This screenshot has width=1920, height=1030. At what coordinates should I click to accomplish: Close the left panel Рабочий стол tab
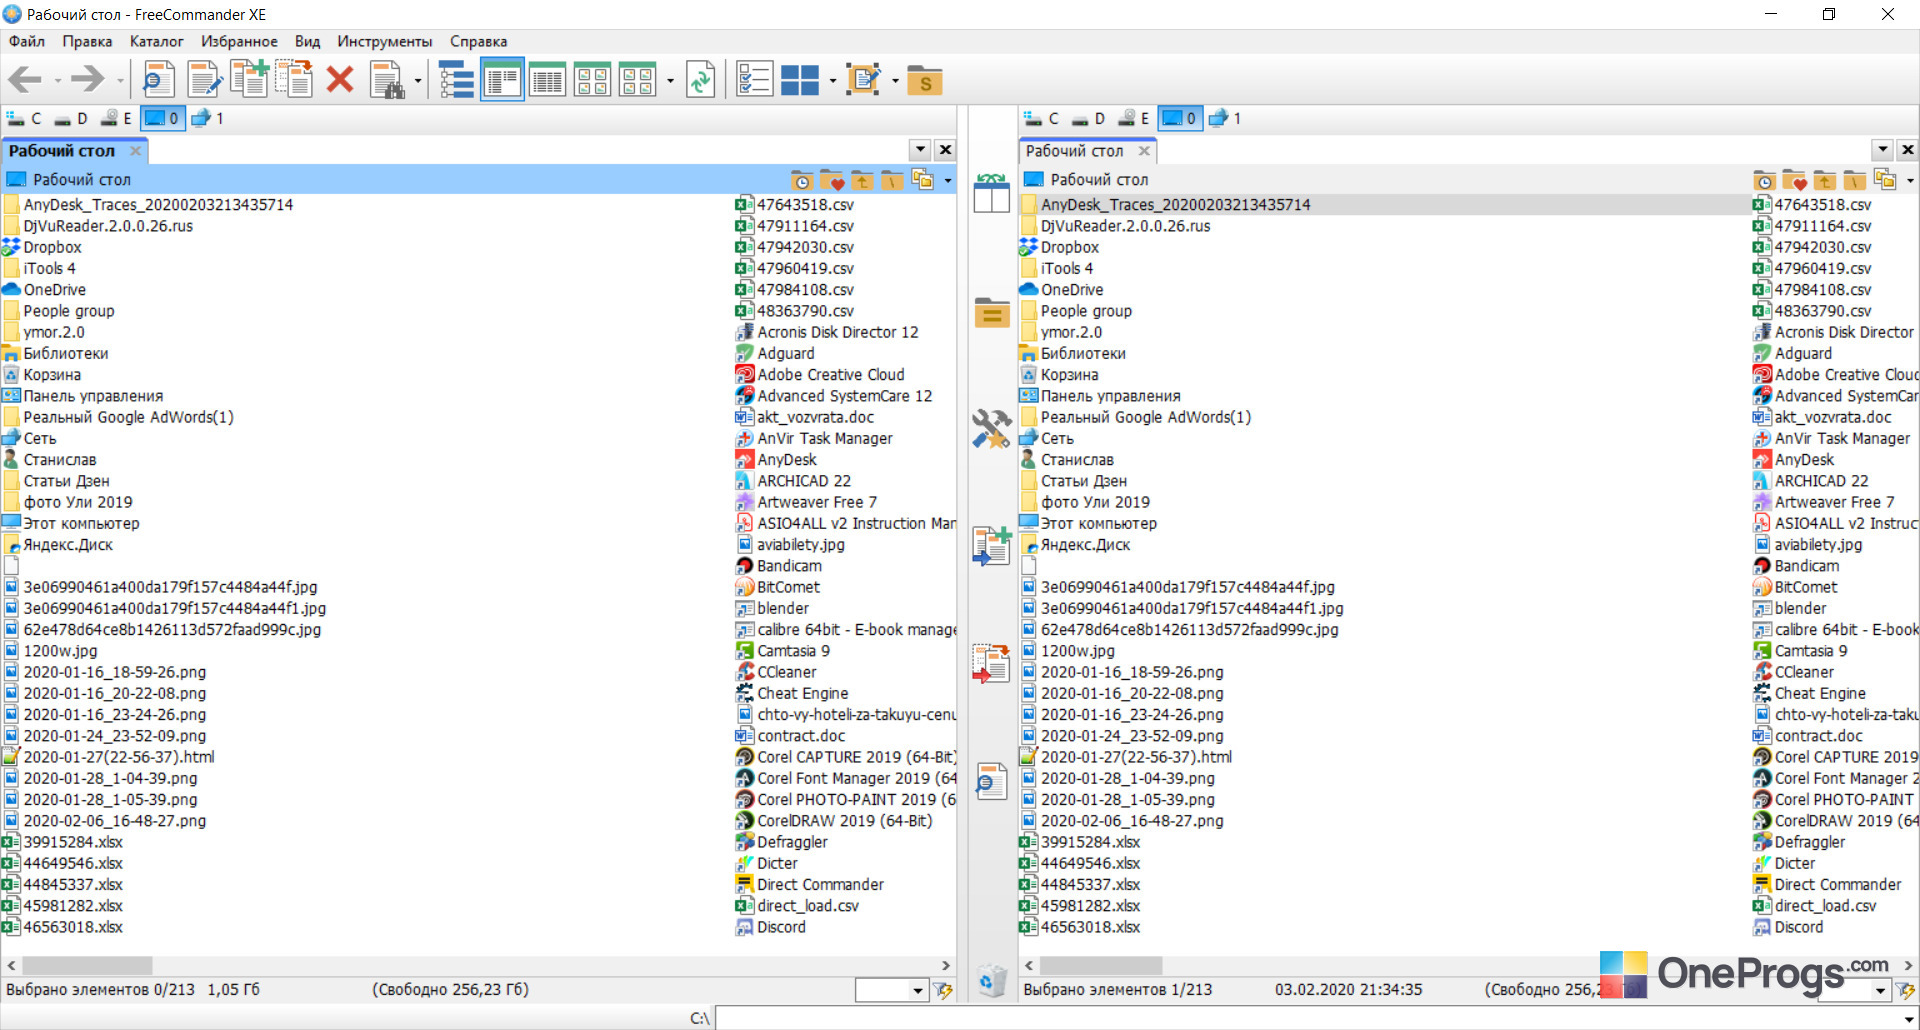[x=135, y=151]
